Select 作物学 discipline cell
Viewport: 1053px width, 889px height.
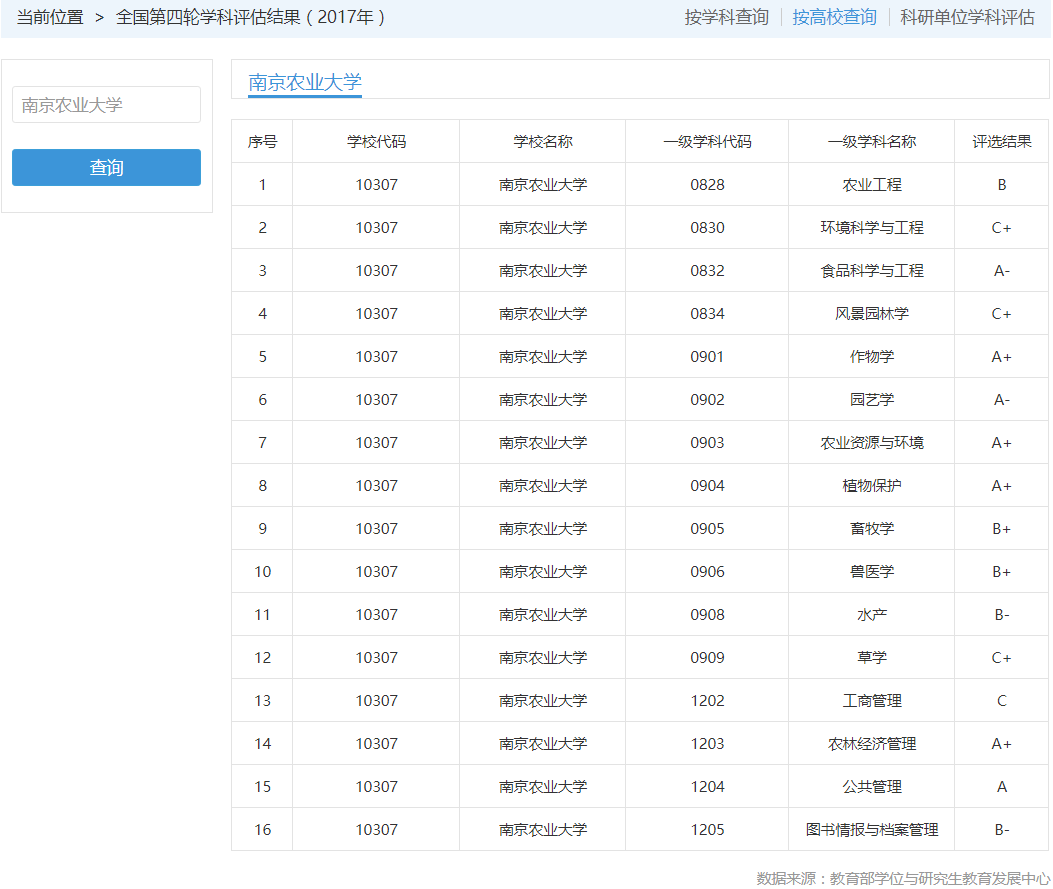(x=872, y=357)
